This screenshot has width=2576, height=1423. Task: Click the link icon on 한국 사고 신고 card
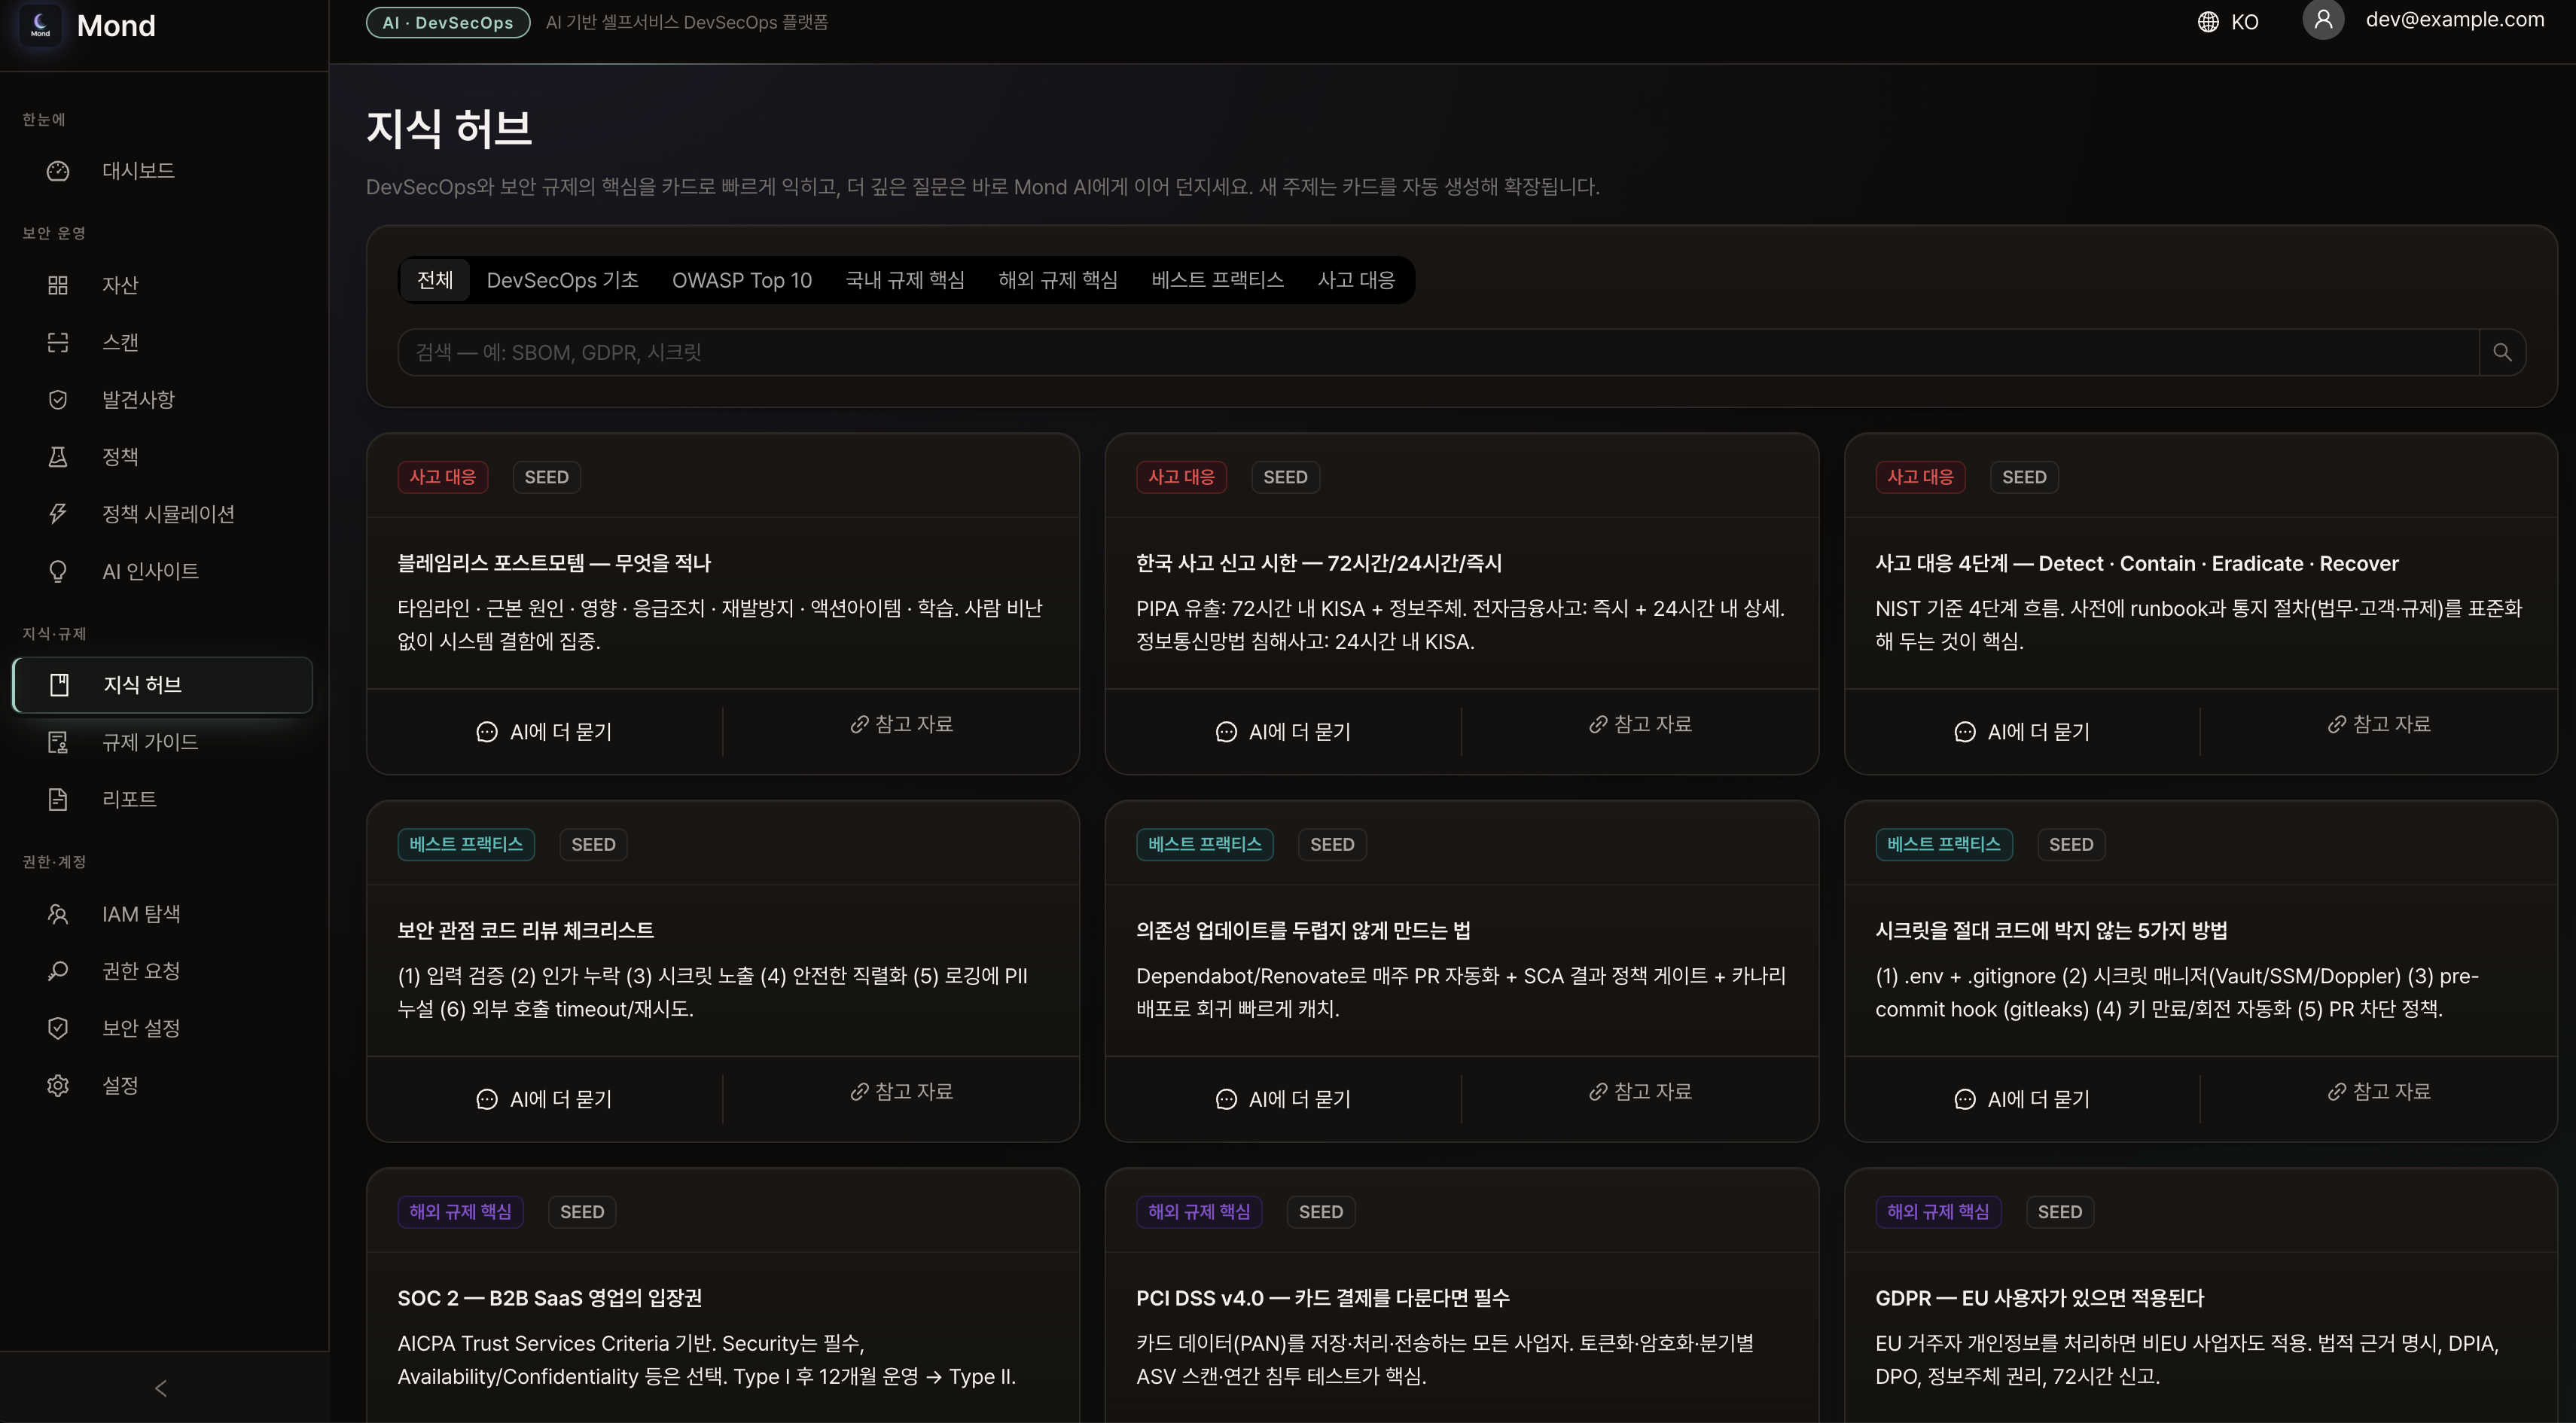pyautogui.click(x=1598, y=724)
